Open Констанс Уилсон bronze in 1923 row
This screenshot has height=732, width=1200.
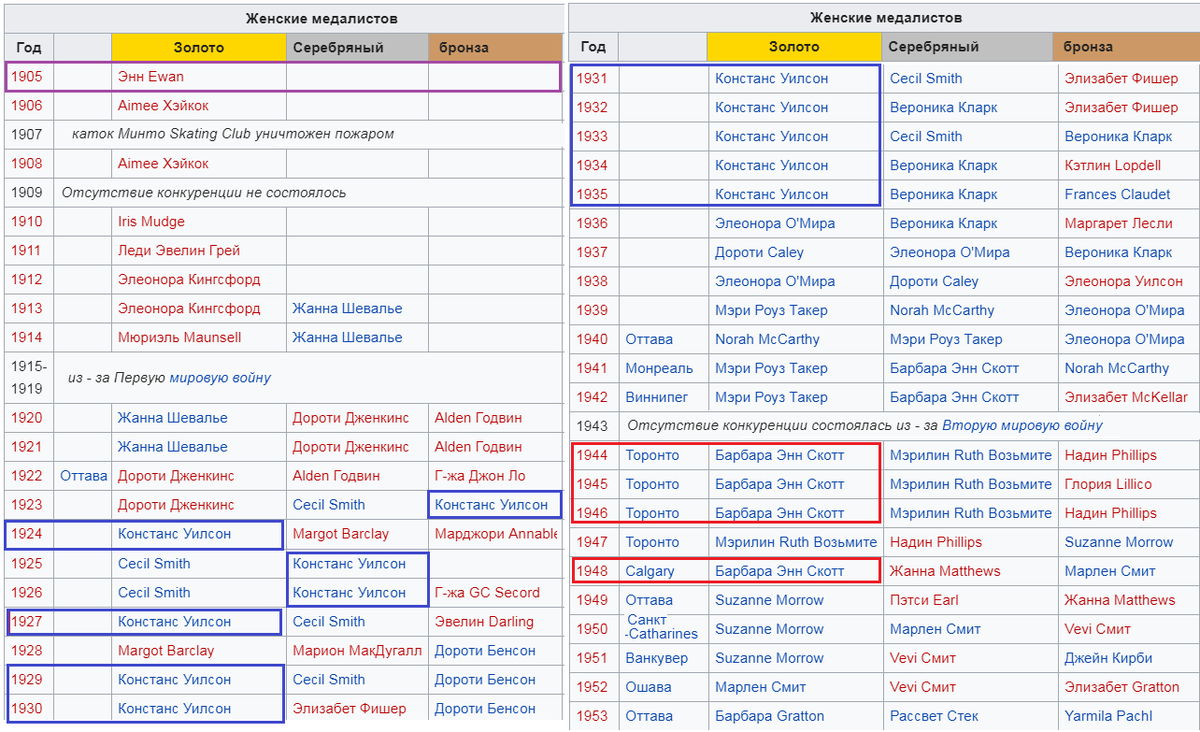[x=491, y=504]
